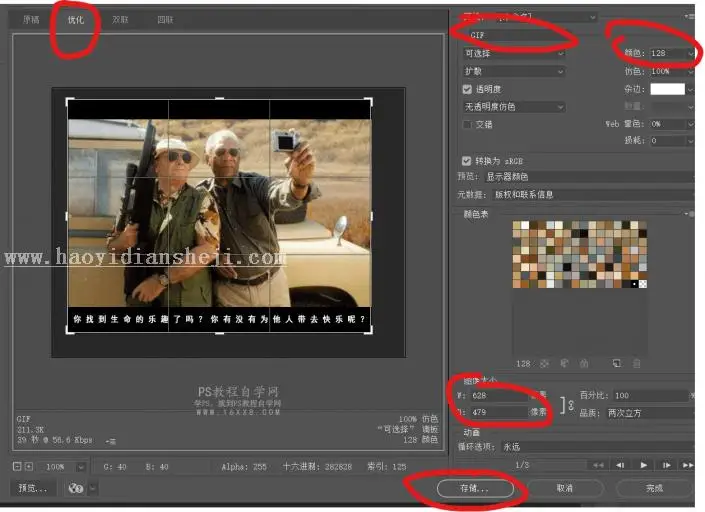This screenshot has width=705, height=512.
Task: Open the 预览 显示器颜色 dropdown
Action: [x=589, y=177]
